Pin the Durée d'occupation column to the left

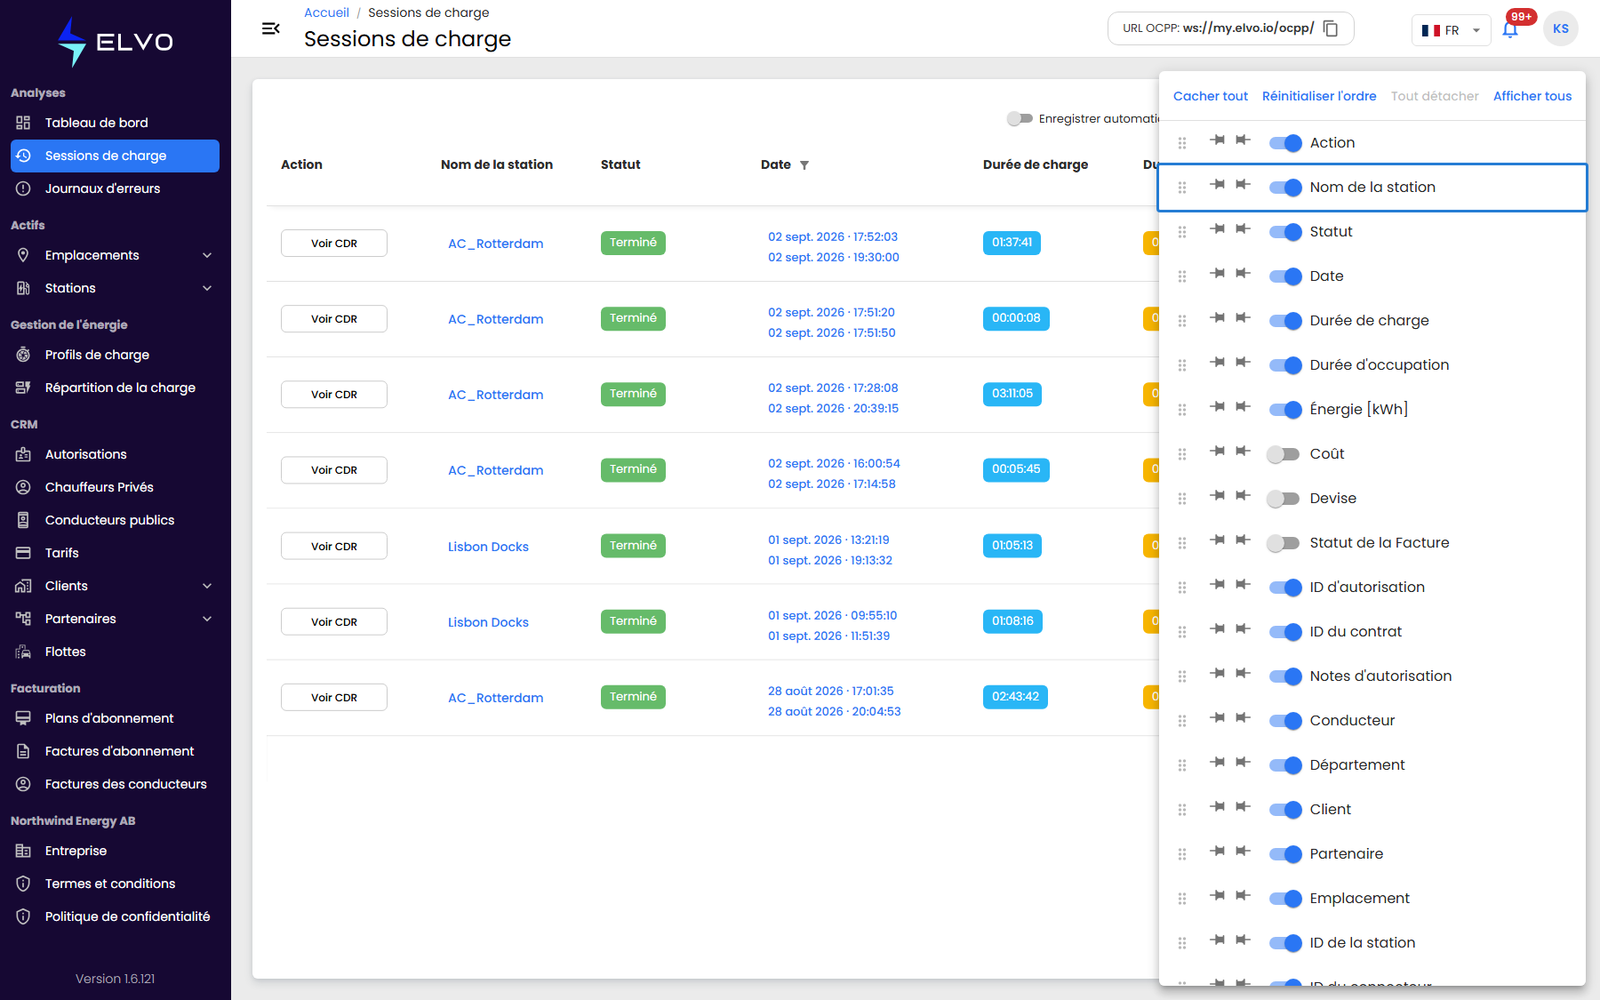tap(1217, 362)
